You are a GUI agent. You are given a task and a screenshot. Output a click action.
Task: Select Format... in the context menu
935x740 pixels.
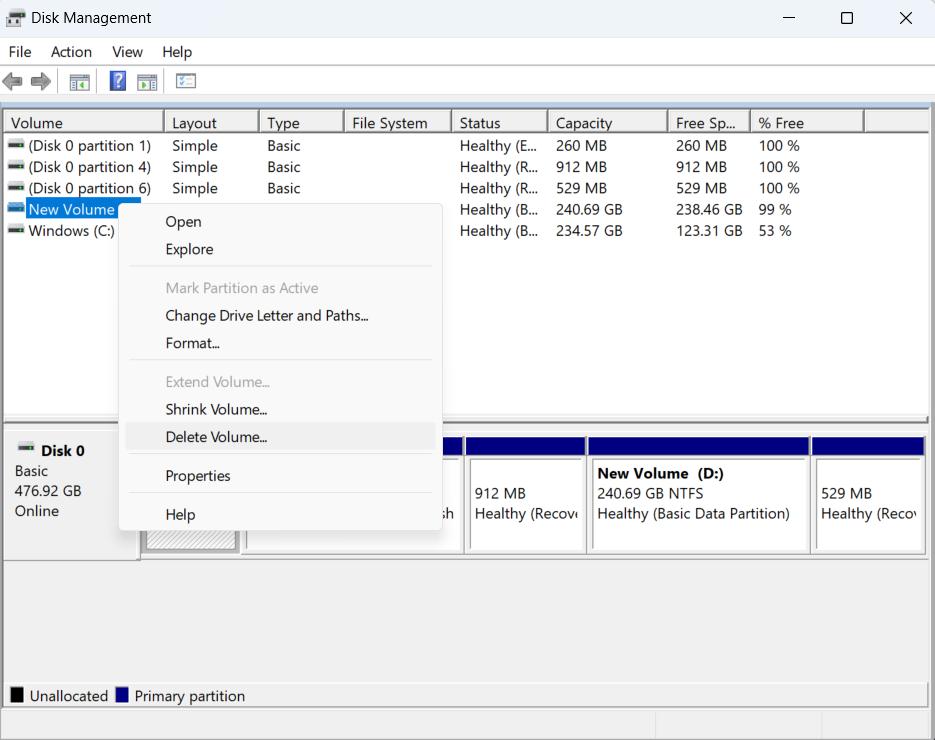(x=280, y=343)
